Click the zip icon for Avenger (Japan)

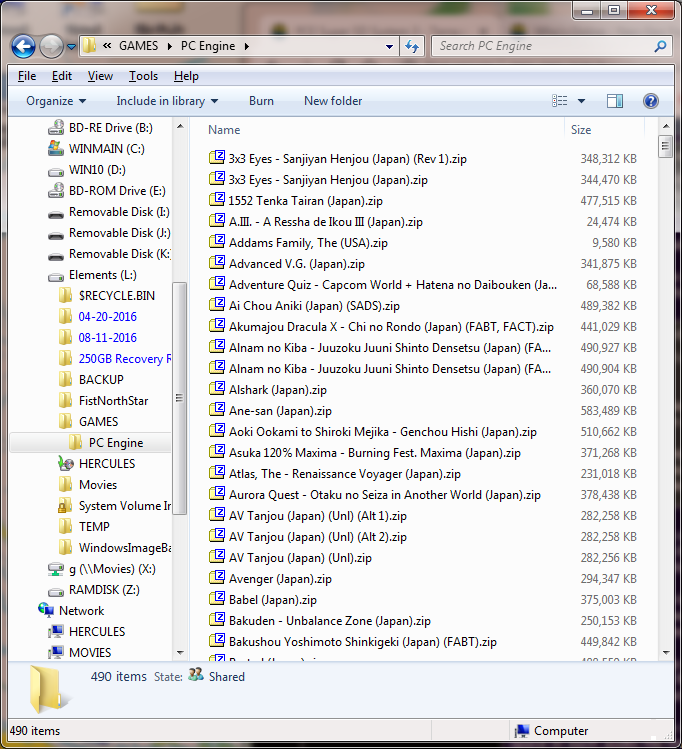(x=216, y=578)
